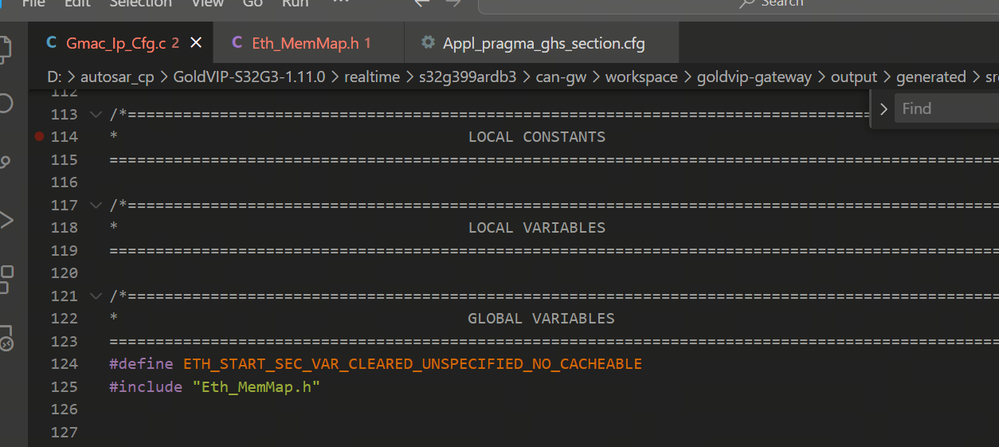The height and width of the screenshot is (447, 999).
Task: Click into the Find input field
Action: coord(945,108)
